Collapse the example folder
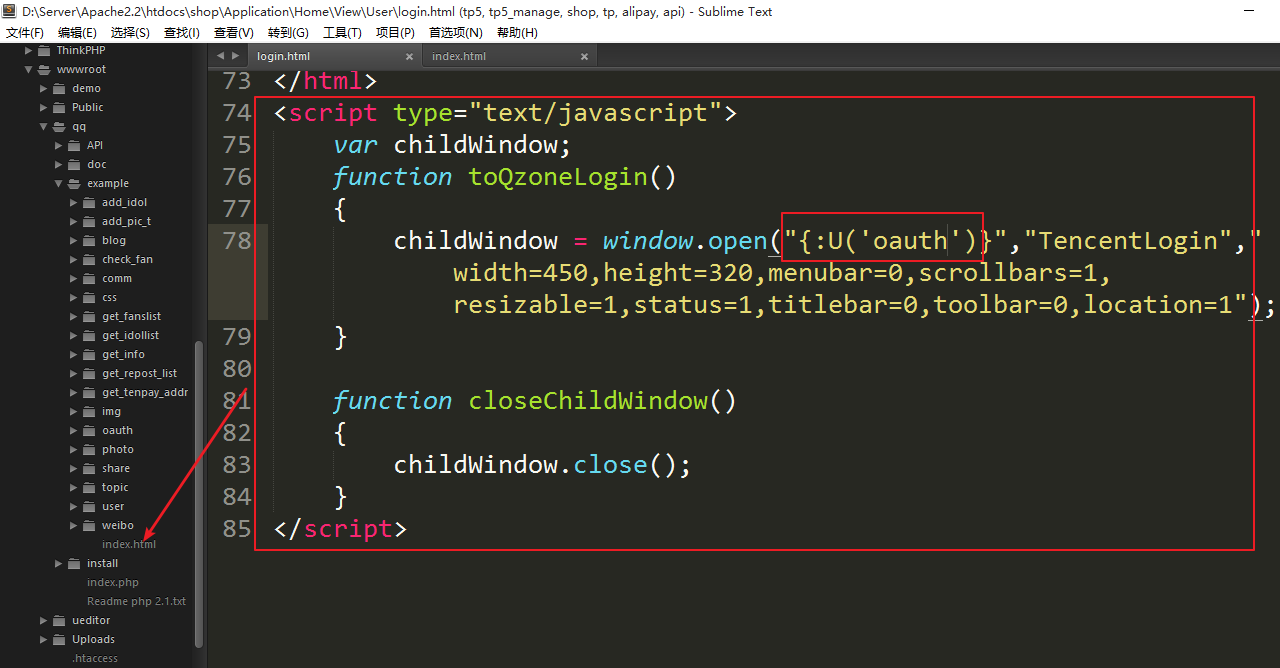1280x668 pixels. pyautogui.click(x=59, y=184)
